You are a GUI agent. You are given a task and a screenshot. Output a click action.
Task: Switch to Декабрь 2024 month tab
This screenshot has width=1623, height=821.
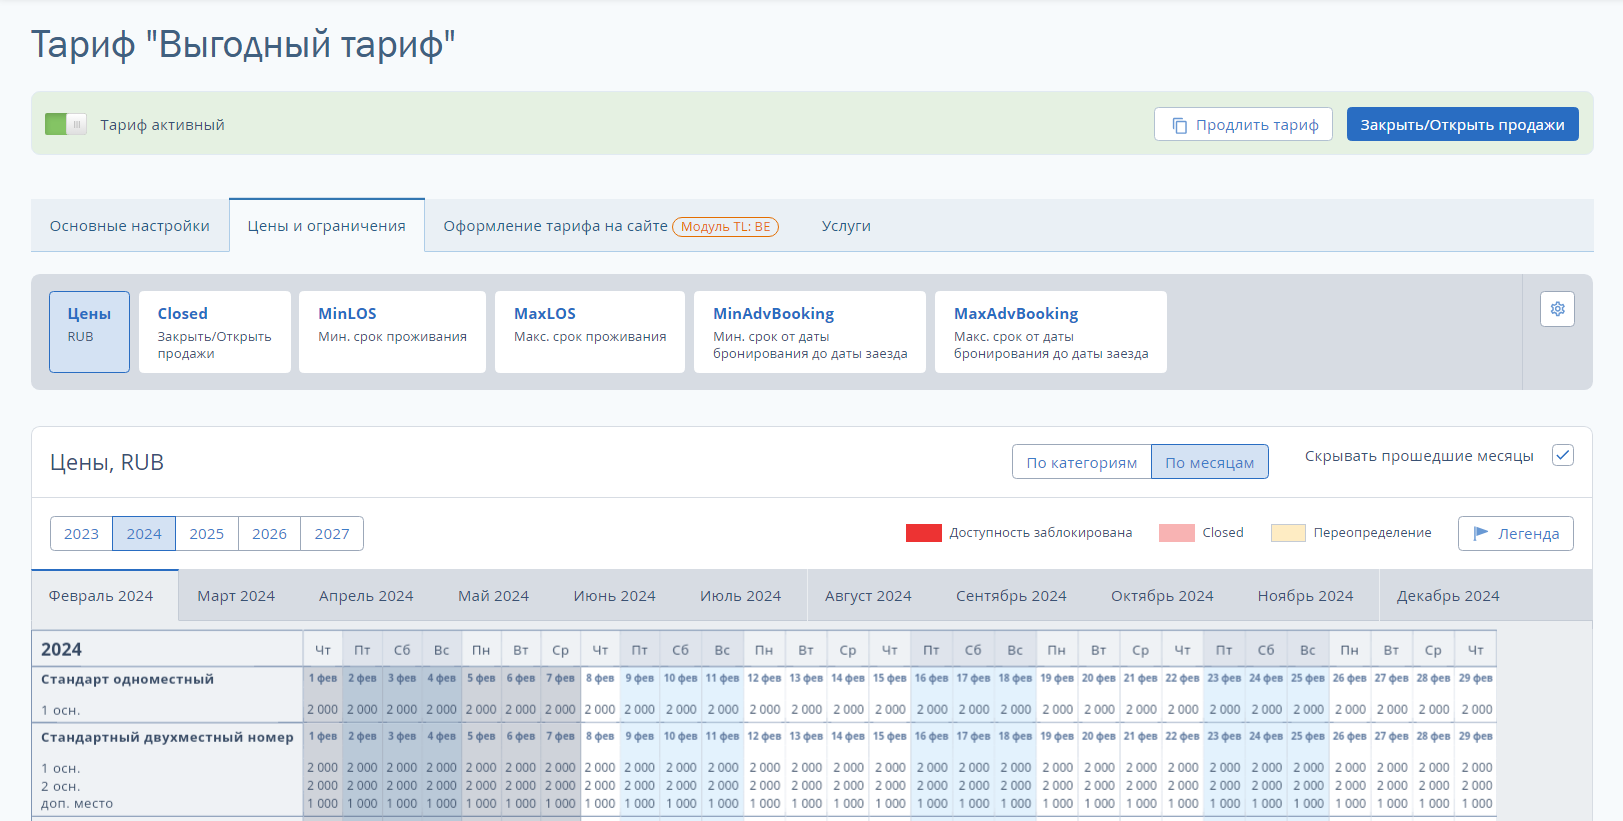click(x=1448, y=596)
